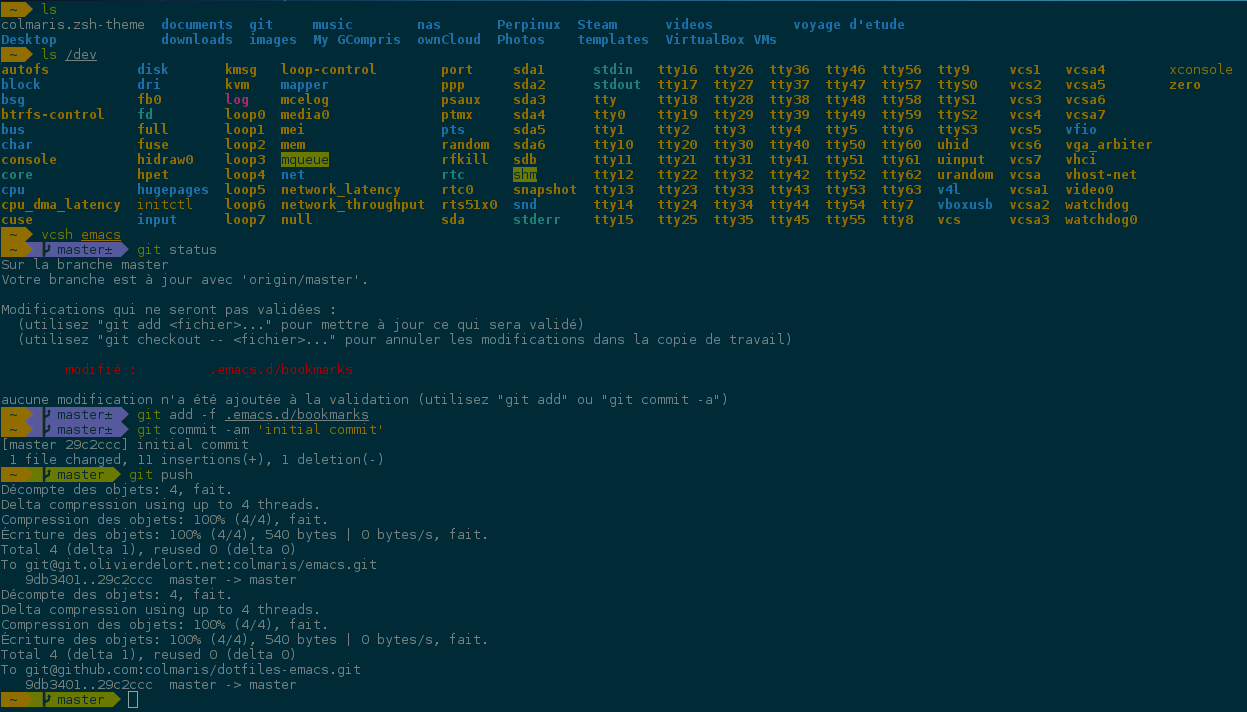Select the colmaris.zsh-theme file name
This screenshot has width=1247, height=712.
pyautogui.click(x=72, y=25)
